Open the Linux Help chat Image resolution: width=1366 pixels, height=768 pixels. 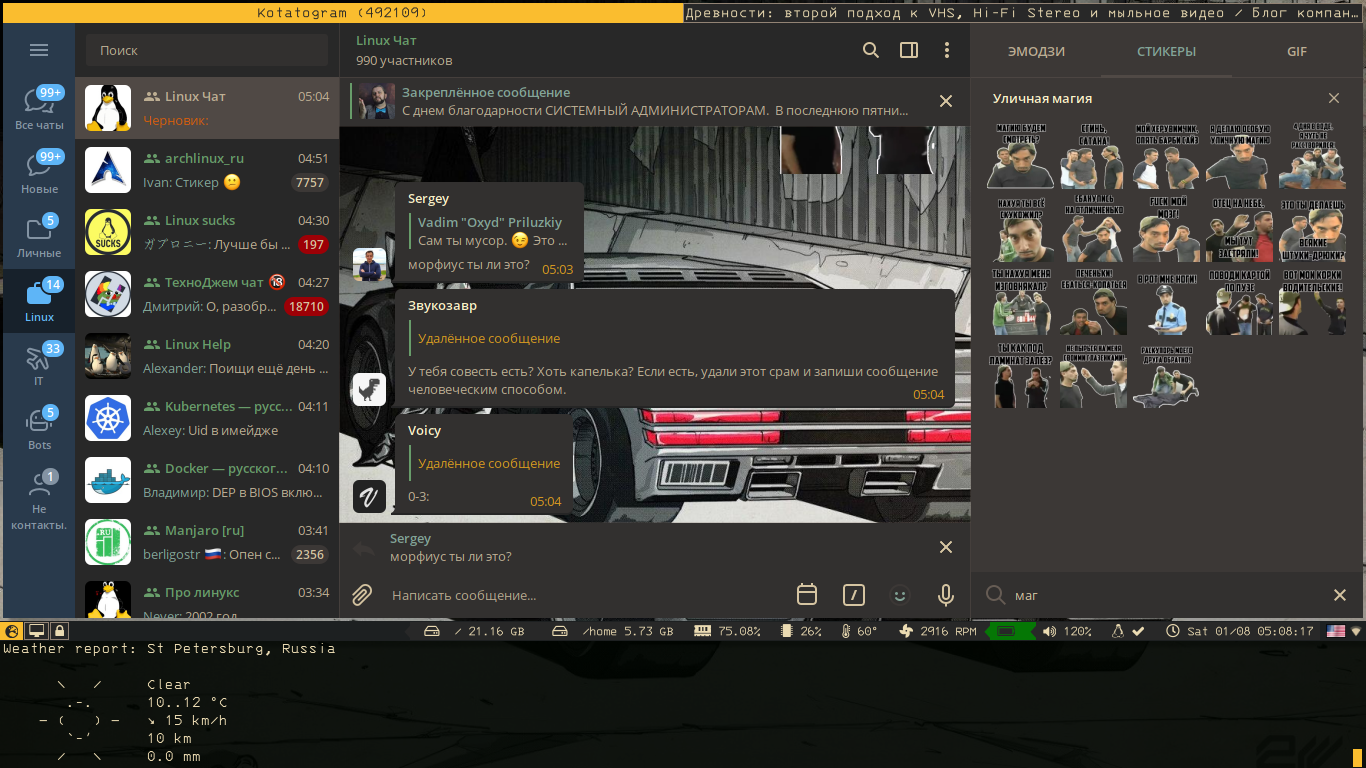207,356
